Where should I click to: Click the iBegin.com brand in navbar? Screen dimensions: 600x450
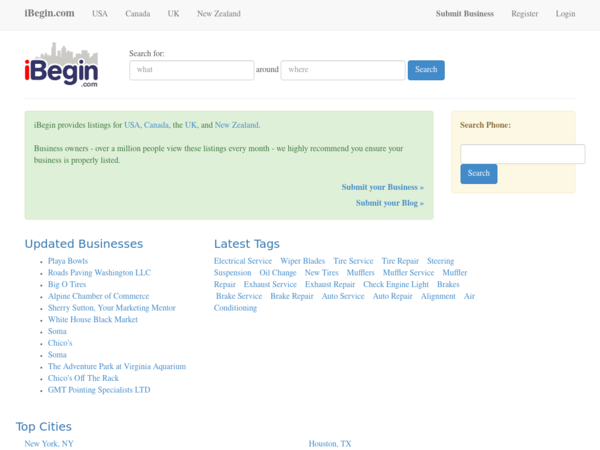click(49, 13)
